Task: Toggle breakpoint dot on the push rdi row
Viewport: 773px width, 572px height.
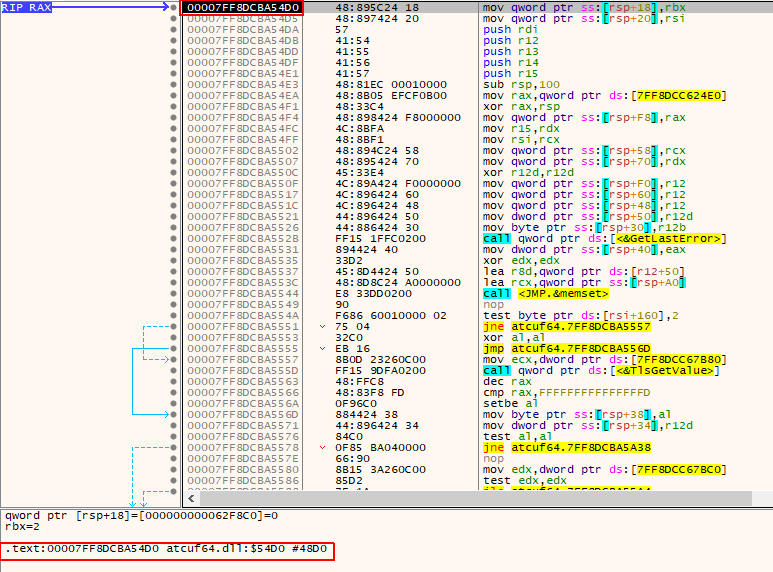Action: click(173, 30)
